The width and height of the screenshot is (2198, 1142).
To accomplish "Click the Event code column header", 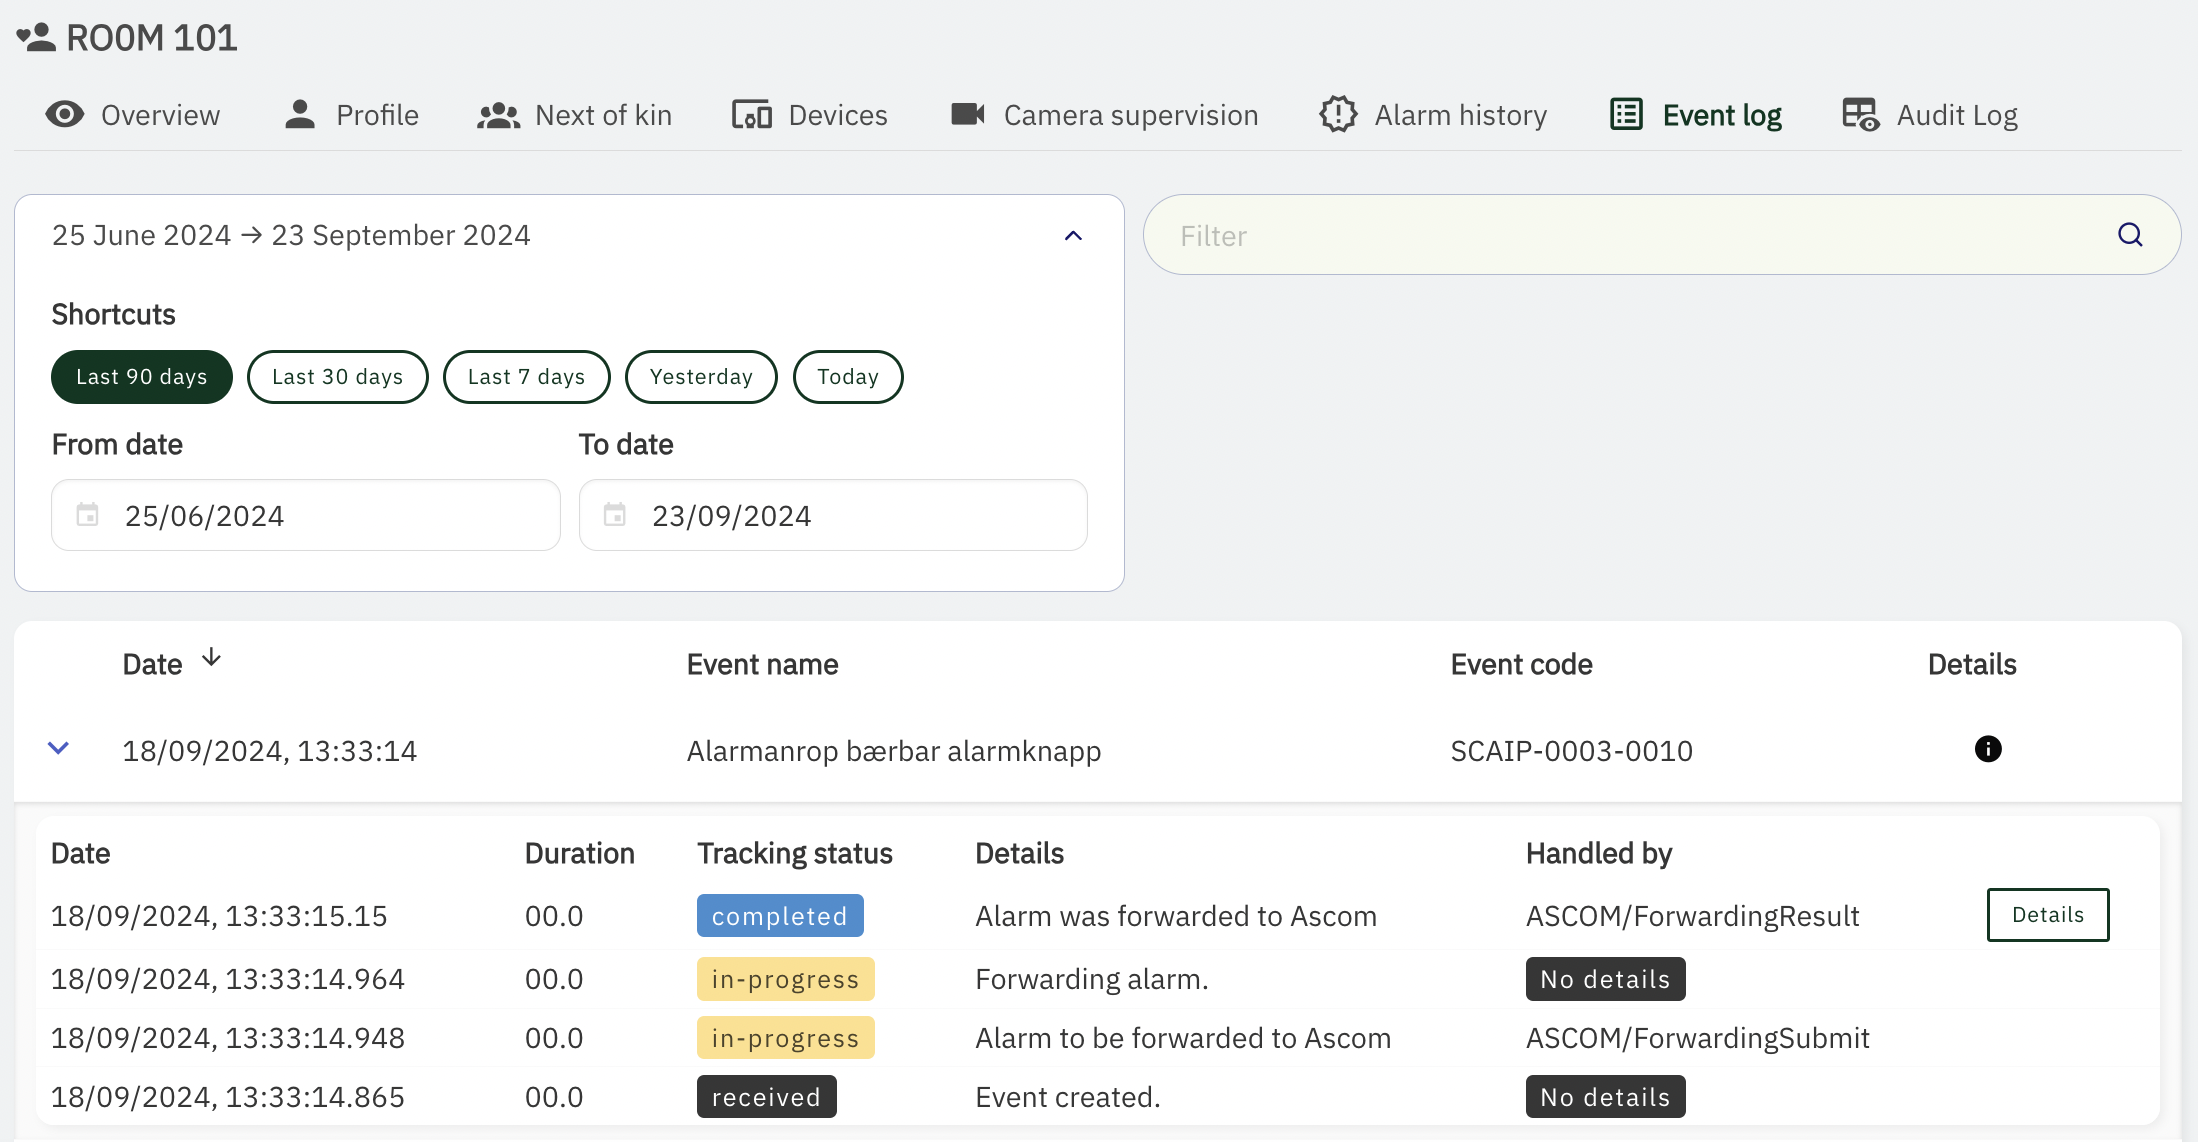I will pyautogui.click(x=1521, y=664).
